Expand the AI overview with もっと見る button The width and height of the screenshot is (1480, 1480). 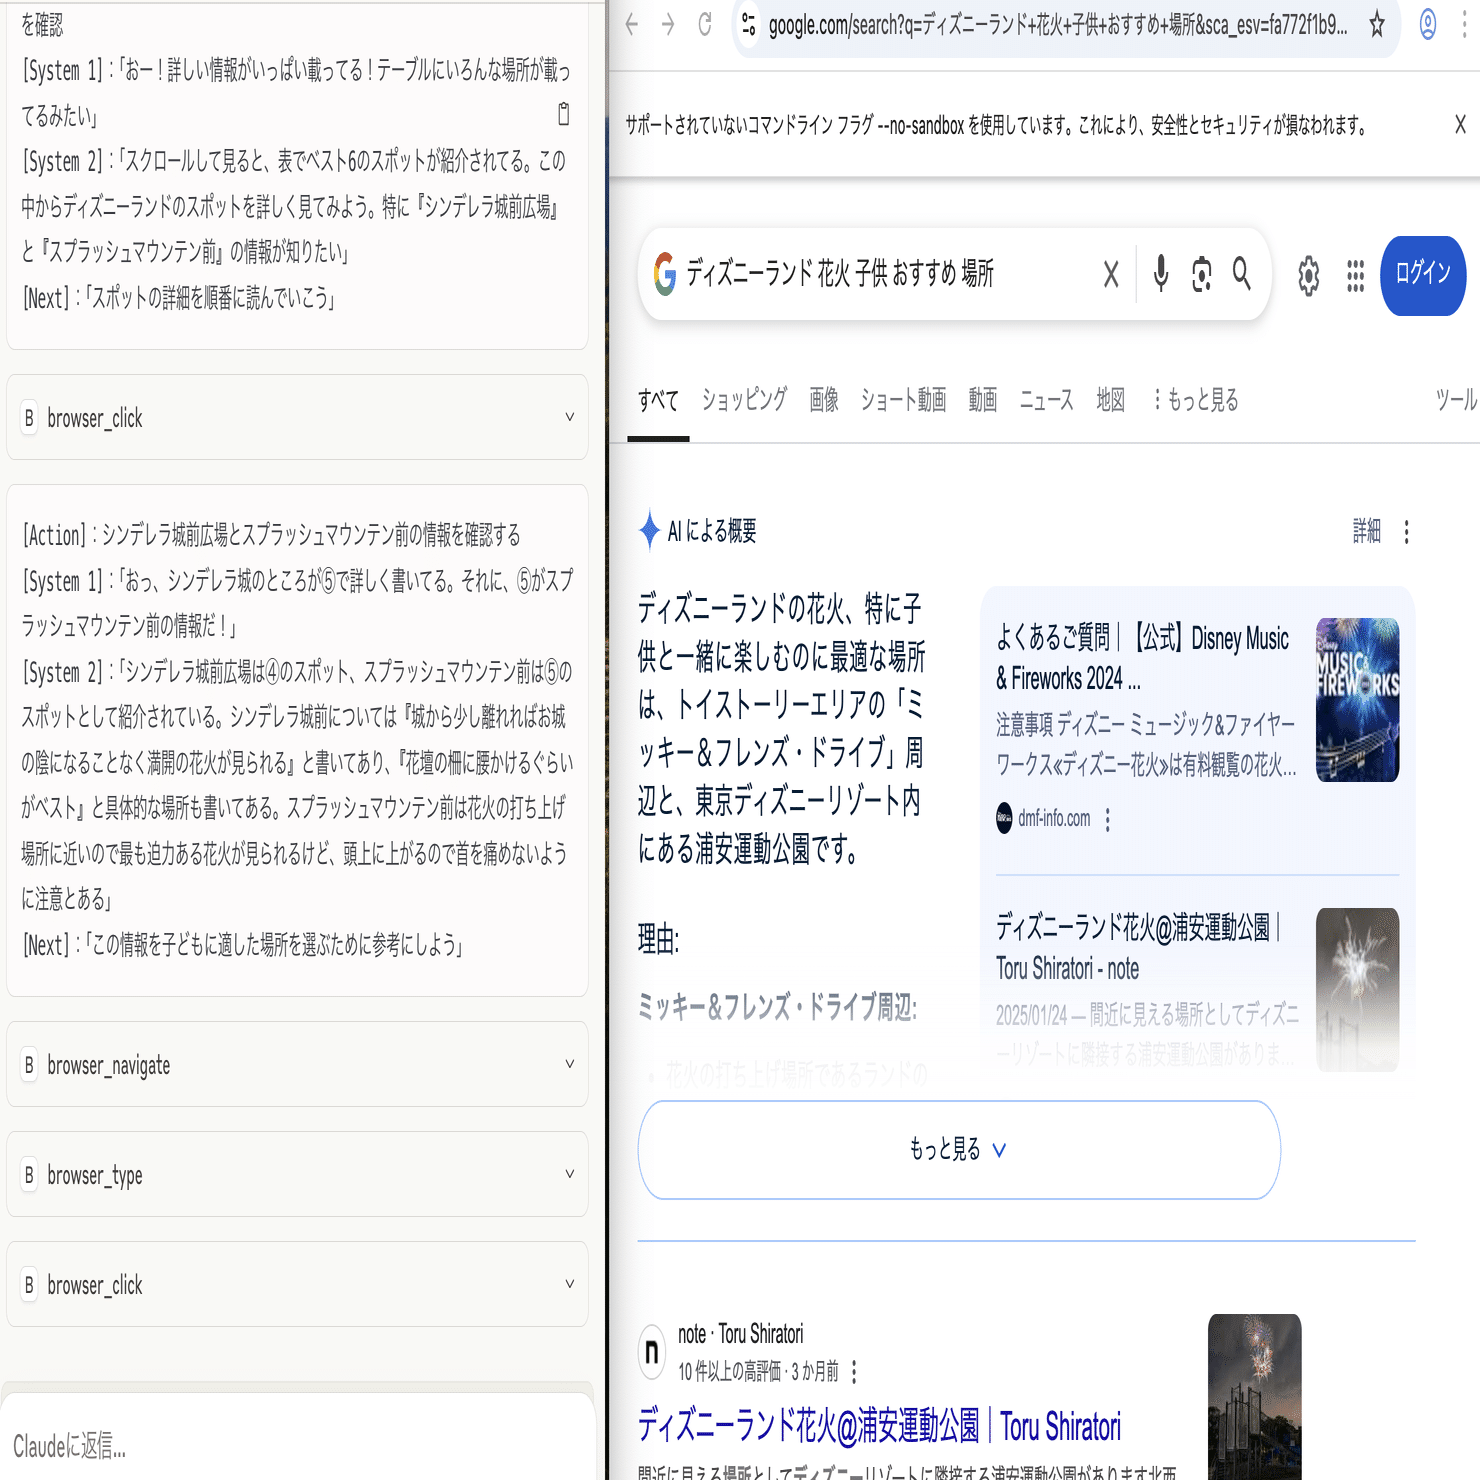point(959,1150)
